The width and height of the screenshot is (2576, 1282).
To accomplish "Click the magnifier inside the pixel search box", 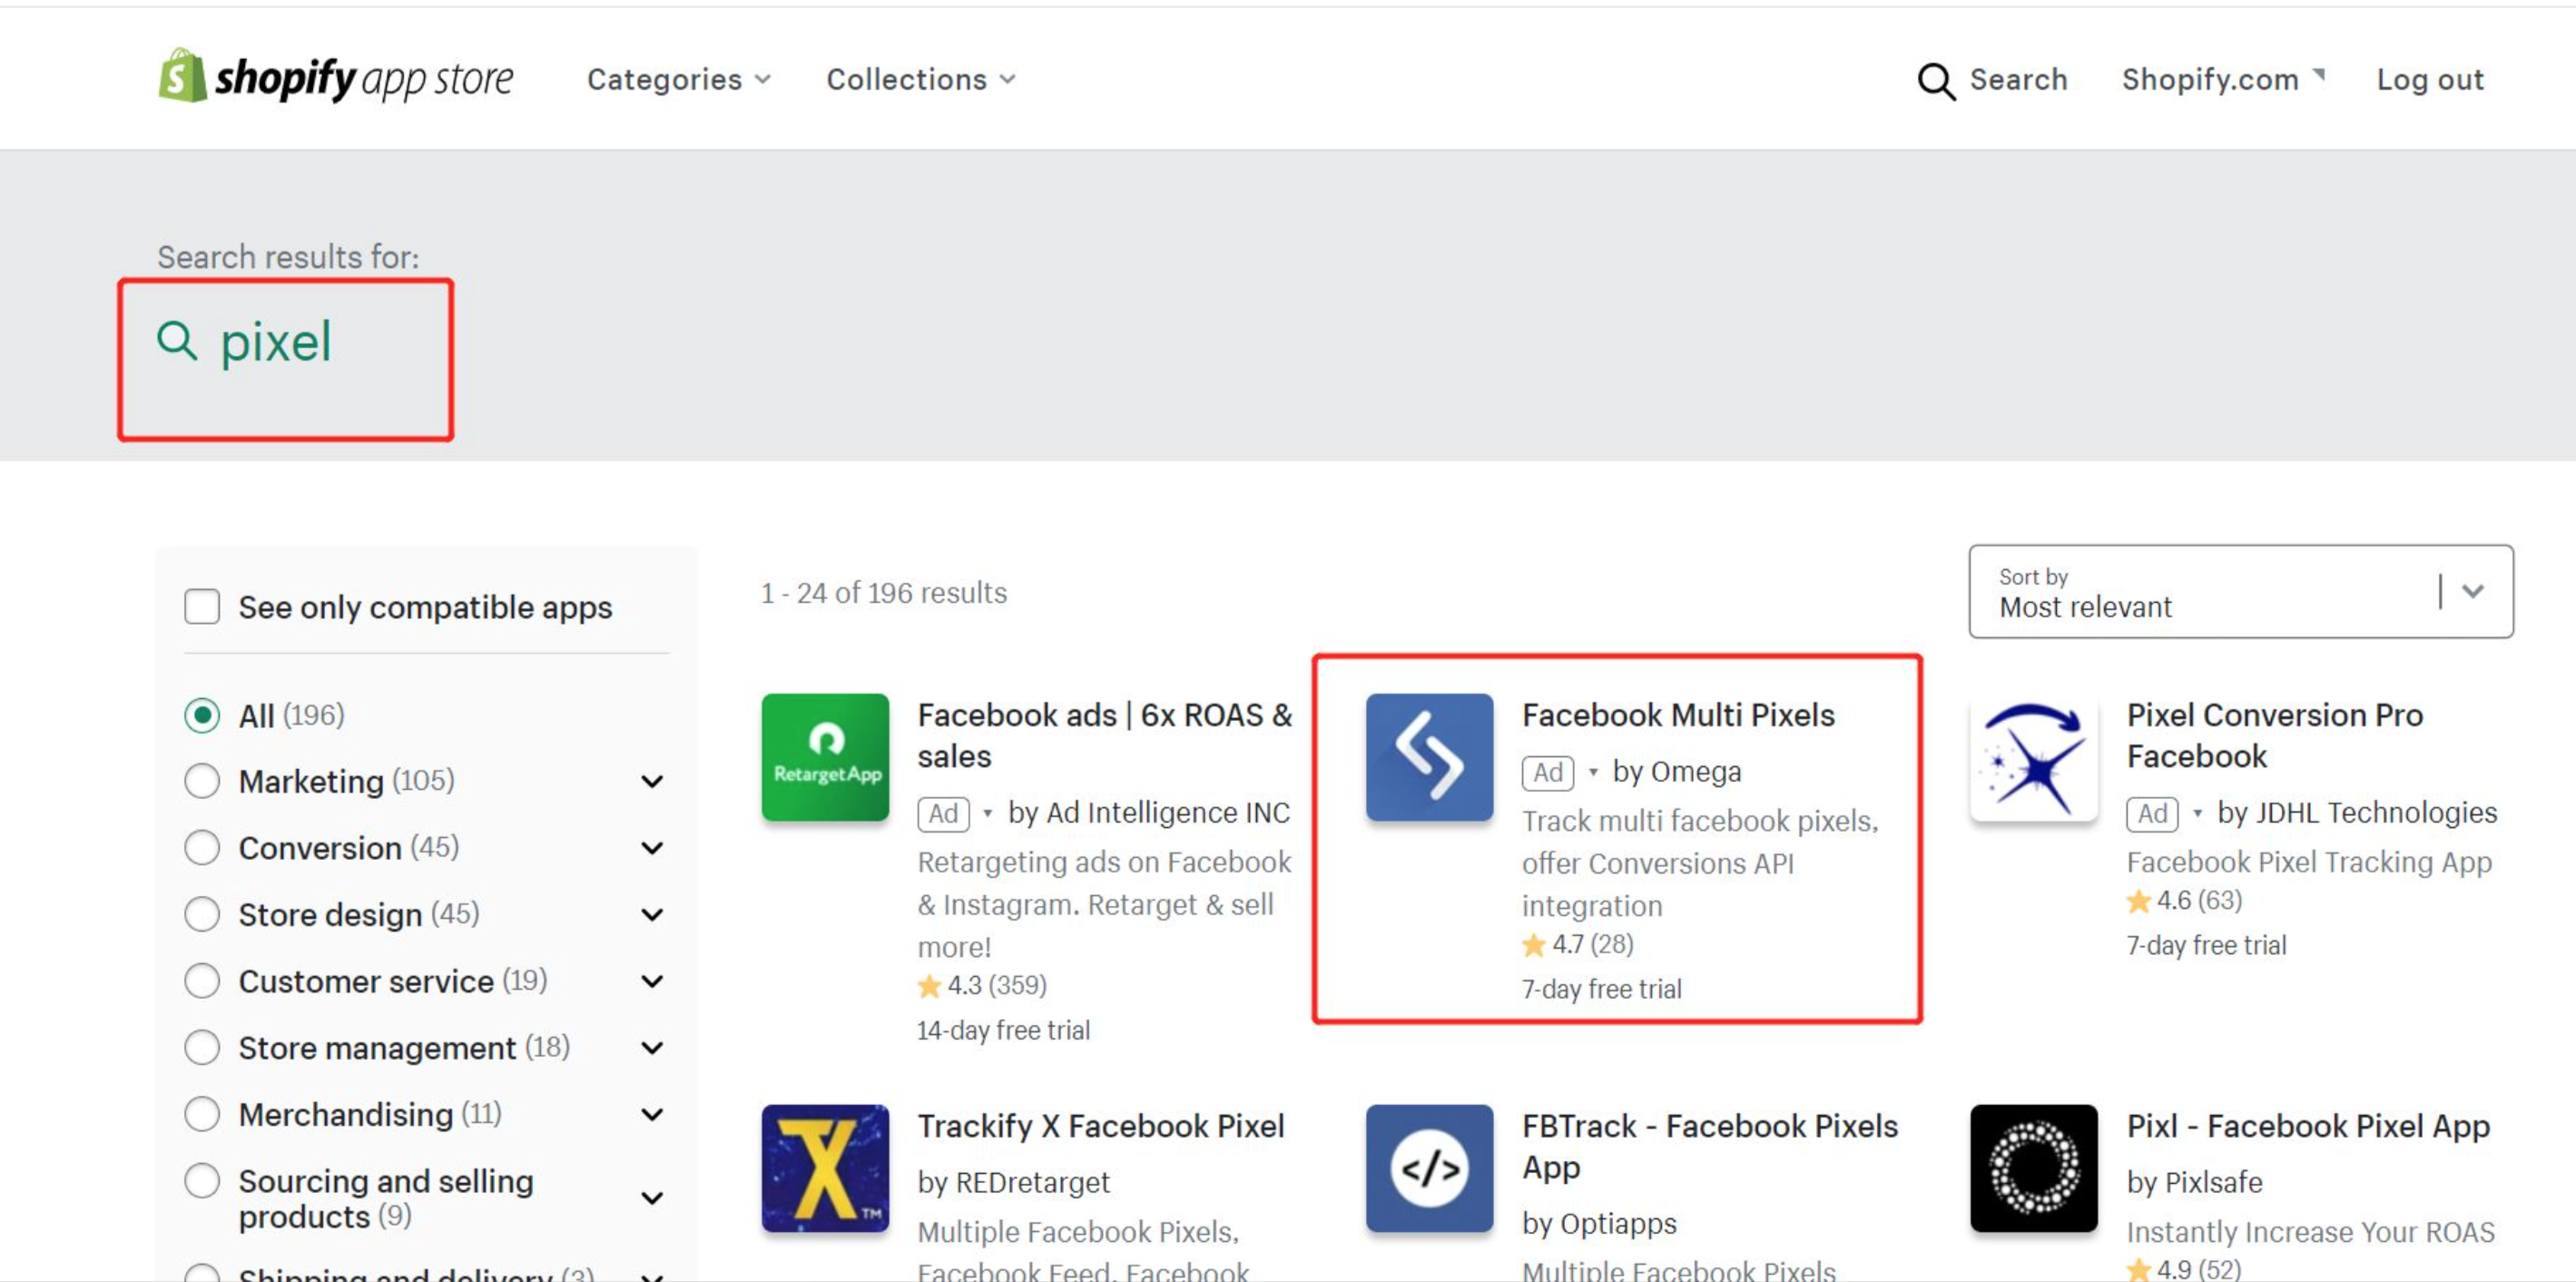I will pyautogui.click(x=178, y=342).
